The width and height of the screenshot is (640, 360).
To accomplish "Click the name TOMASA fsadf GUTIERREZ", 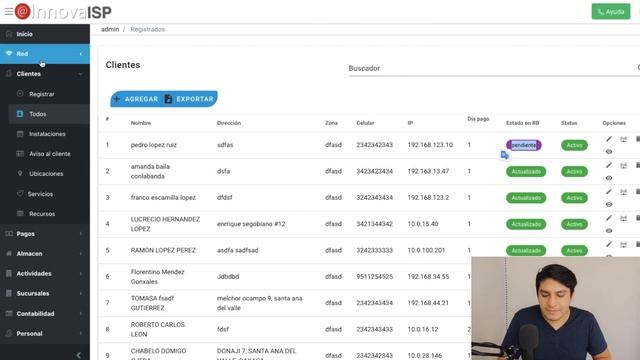I will pyautogui.click(x=152, y=303).
